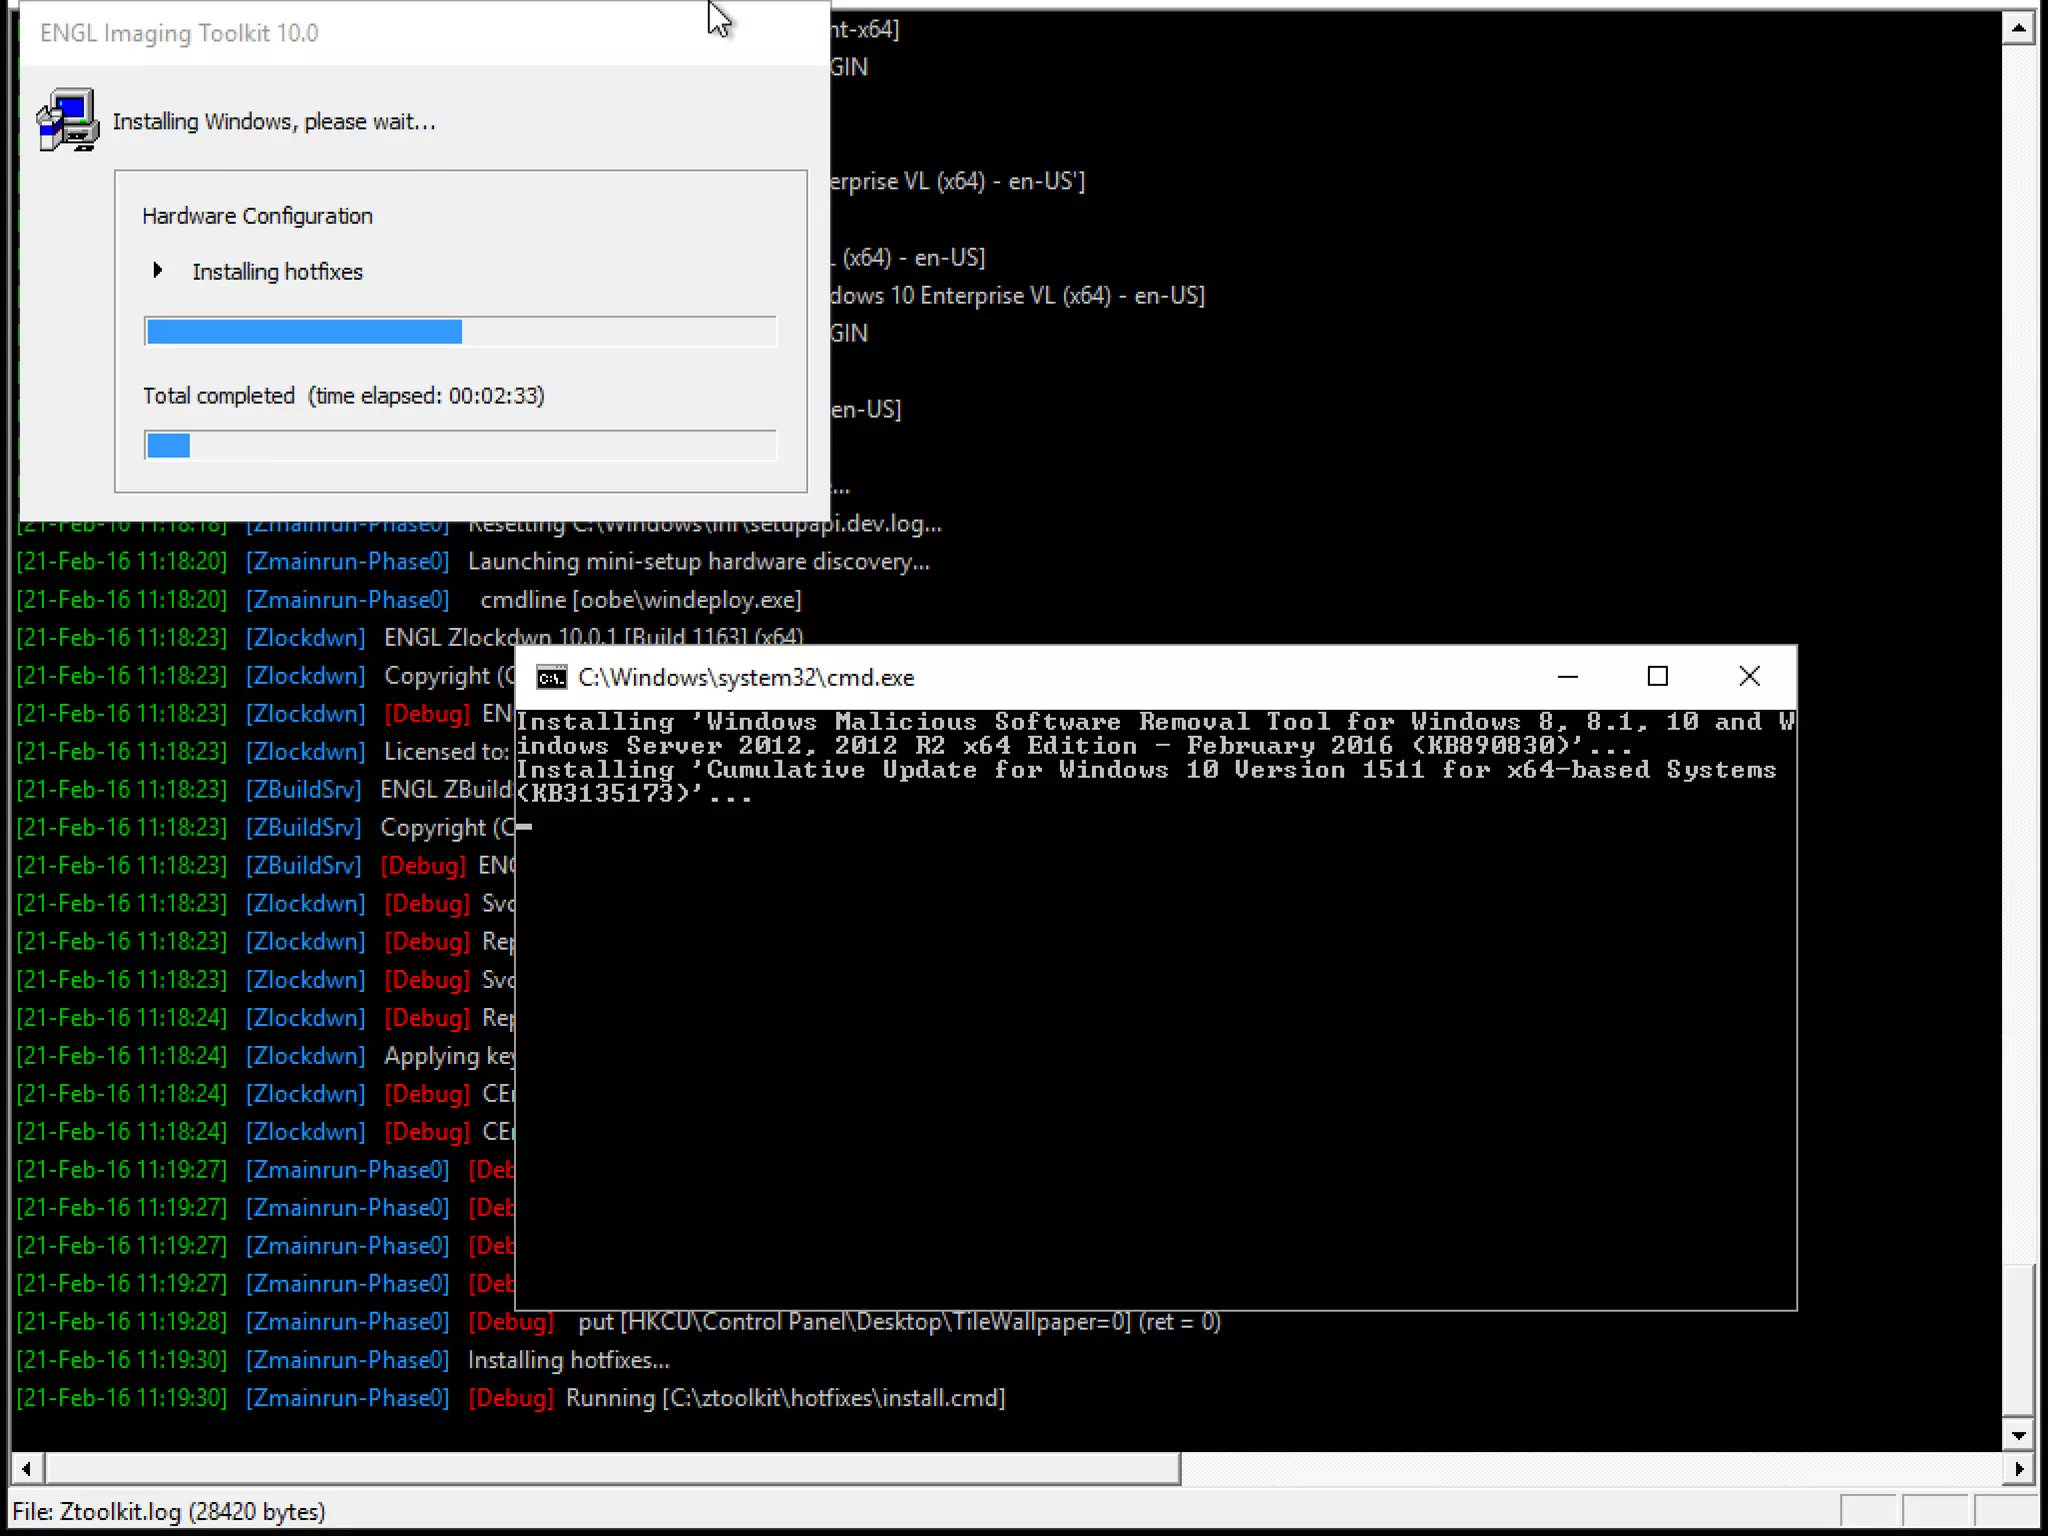Viewport: 2048px width, 1536px height.
Task: Click the 'Applying key' Zlockdwn log line
Action: point(449,1056)
